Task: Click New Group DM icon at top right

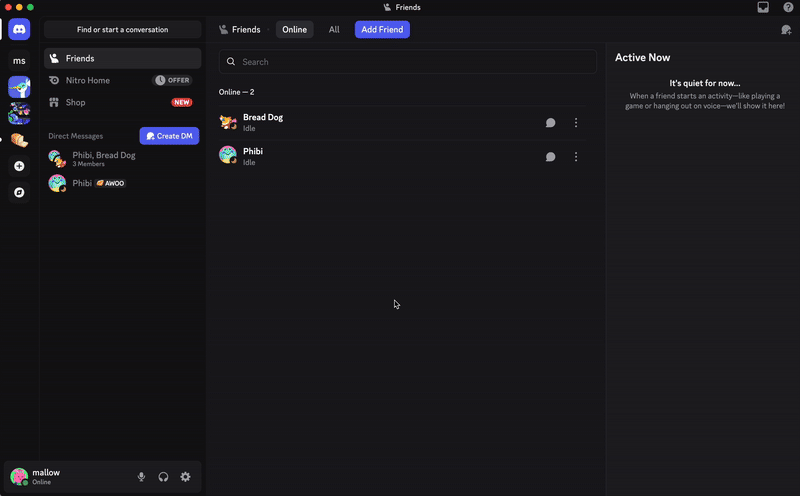Action: pyautogui.click(x=786, y=30)
